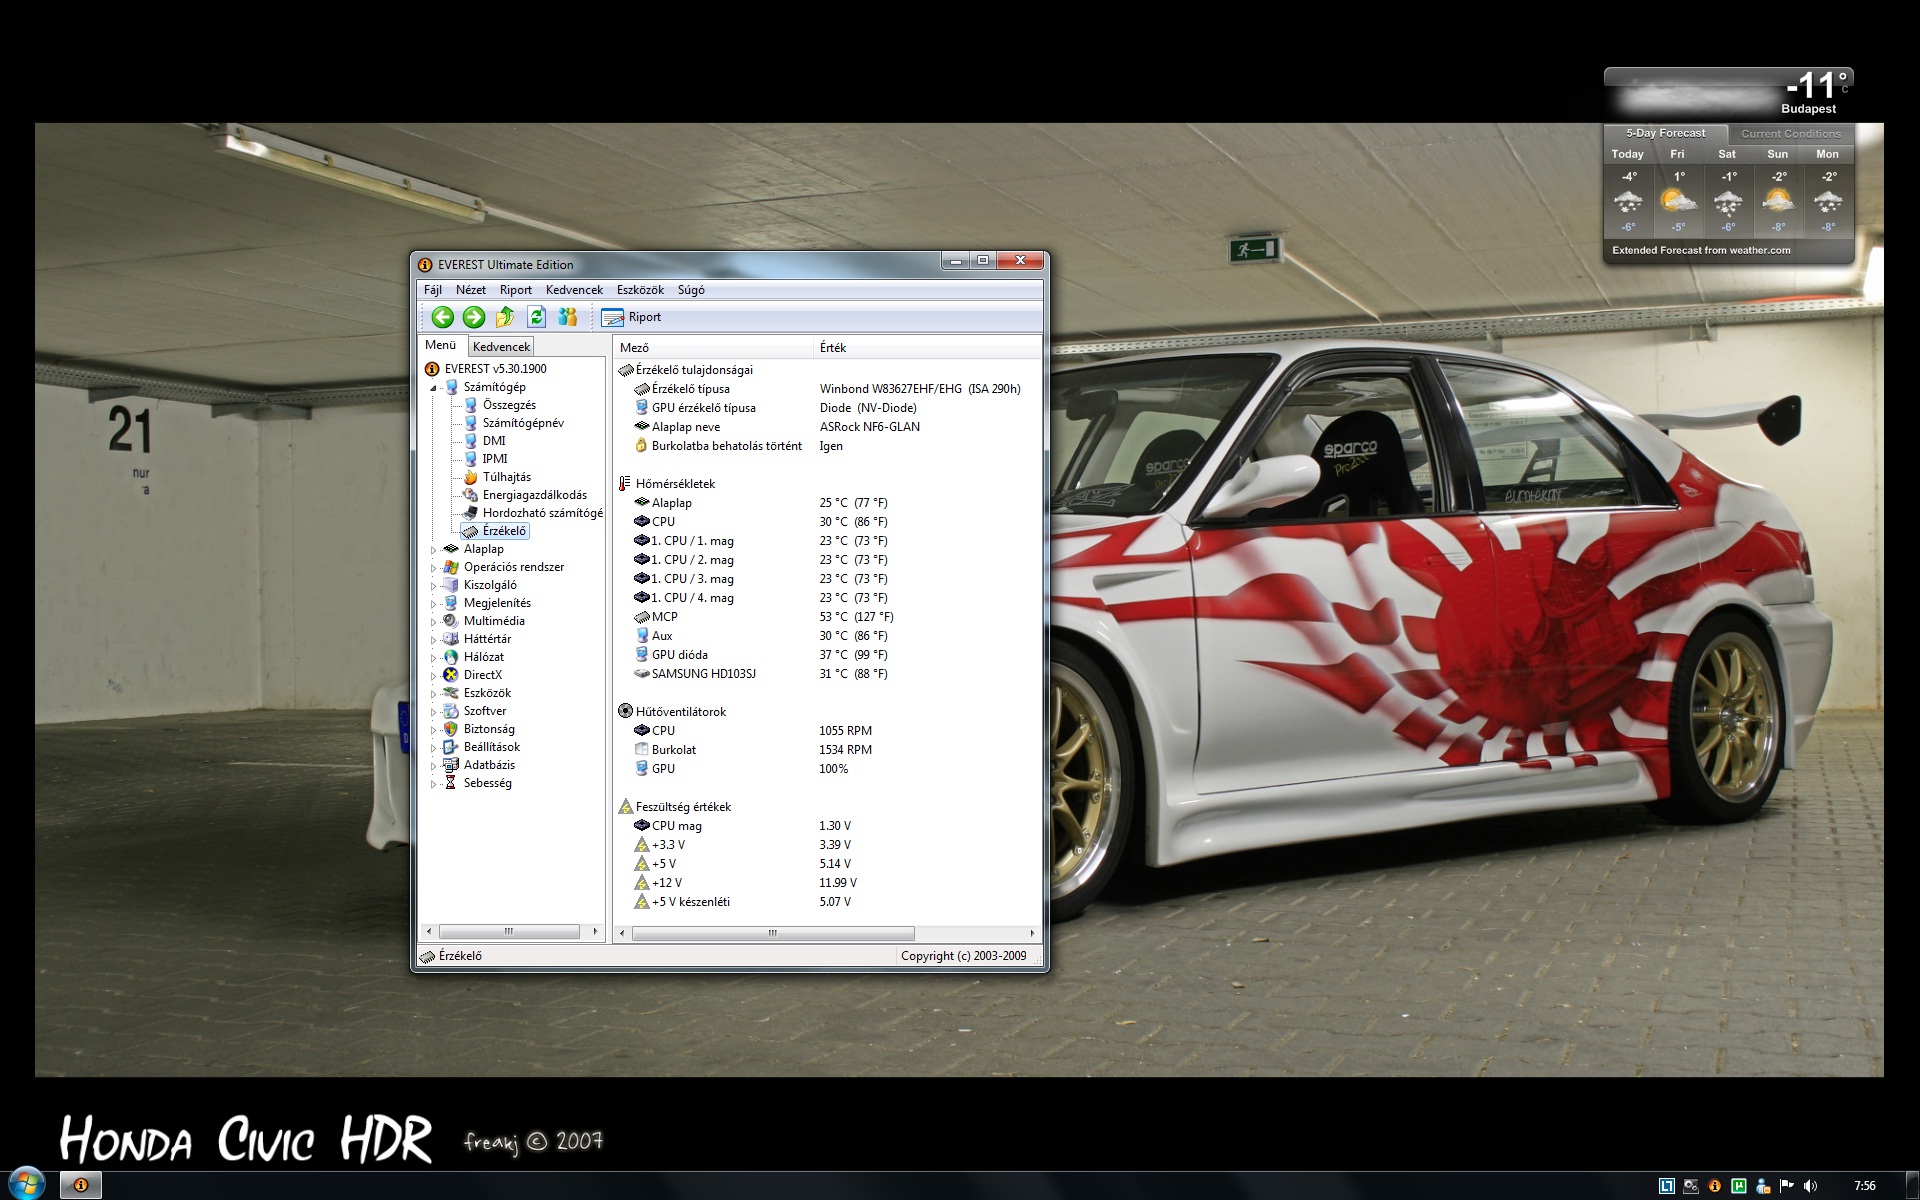The image size is (1920, 1200).
Task: Open the Fájl menu
Action: tap(433, 290)
